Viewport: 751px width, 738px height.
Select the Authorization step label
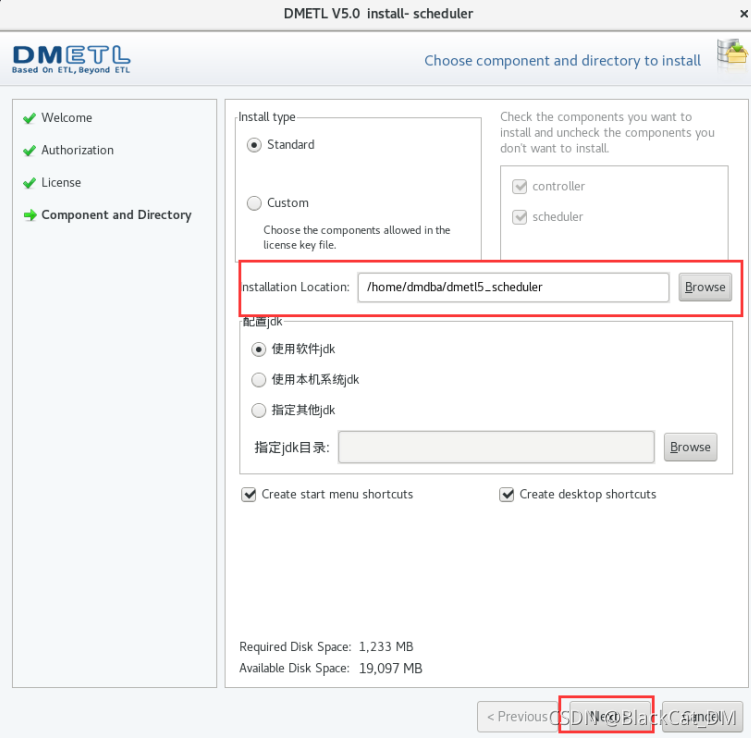click(x=78, y=150)
